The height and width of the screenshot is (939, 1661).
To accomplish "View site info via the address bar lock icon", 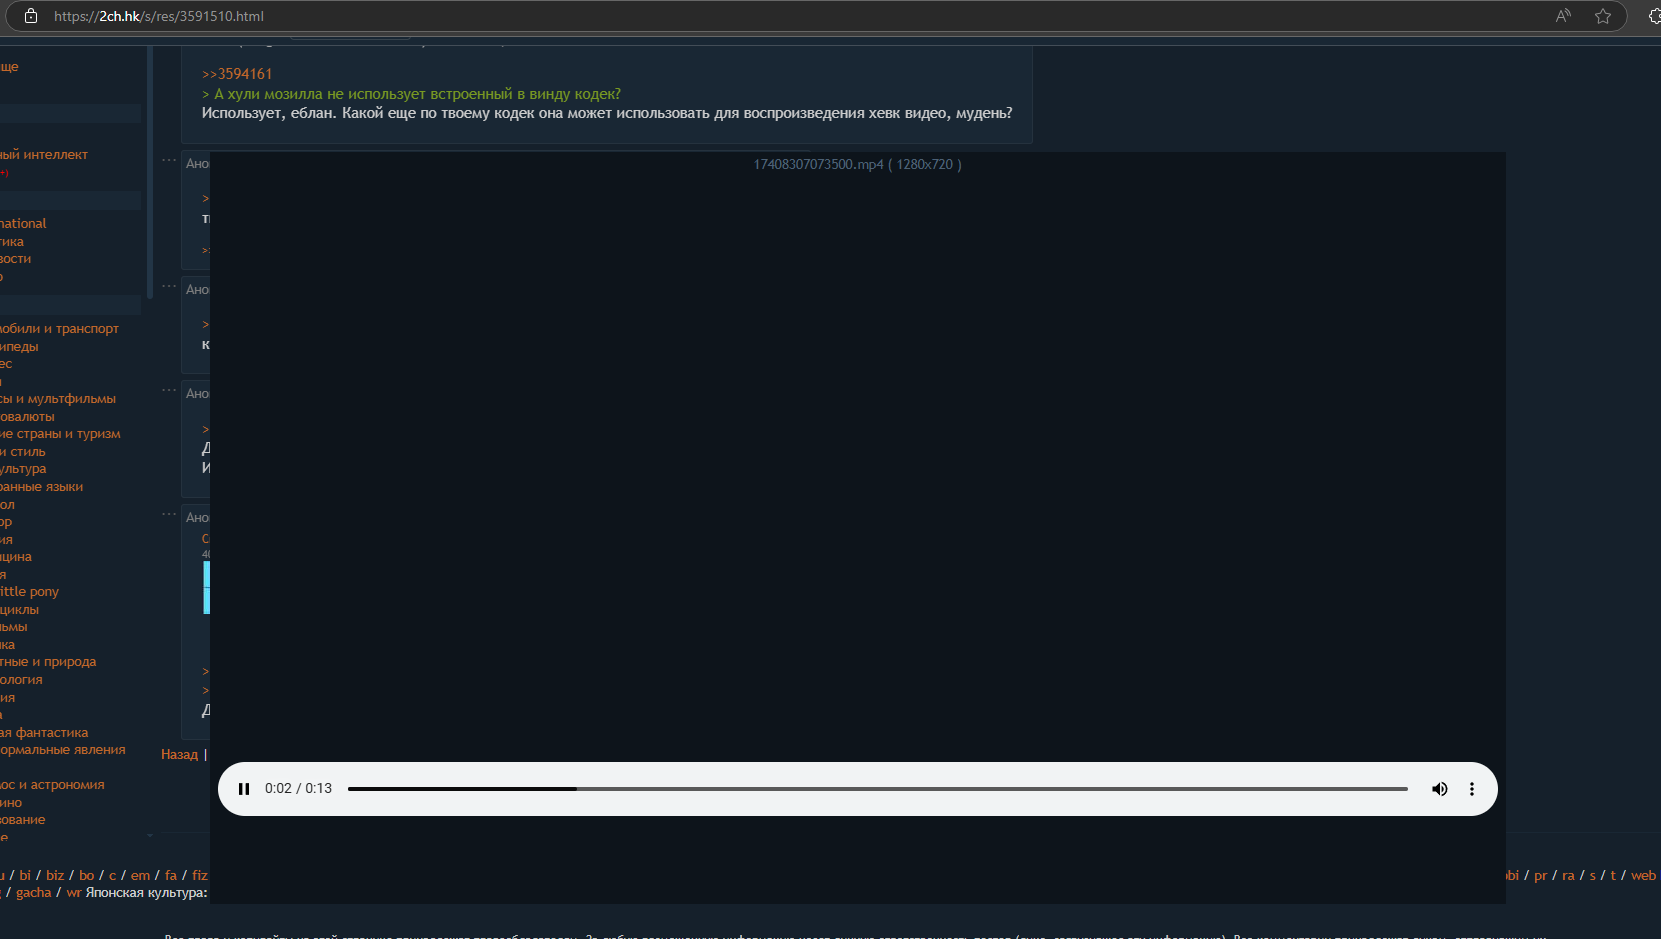I will click(31, 16).
